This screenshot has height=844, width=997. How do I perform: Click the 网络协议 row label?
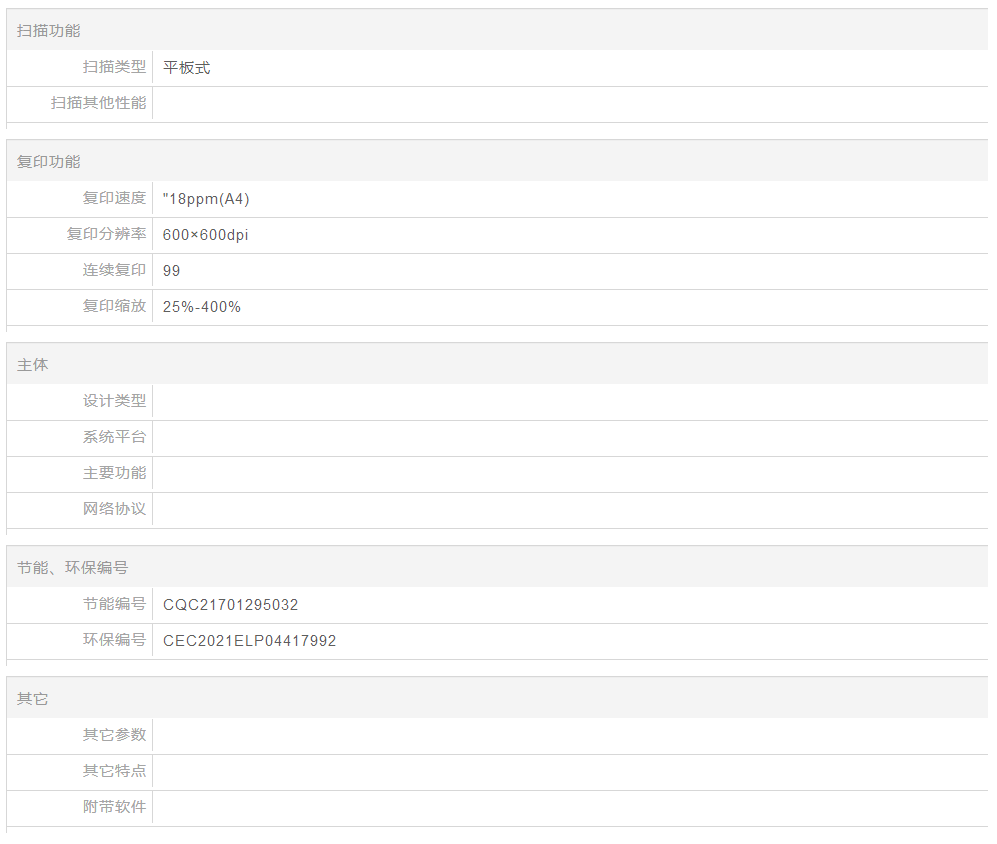point(114,509)
